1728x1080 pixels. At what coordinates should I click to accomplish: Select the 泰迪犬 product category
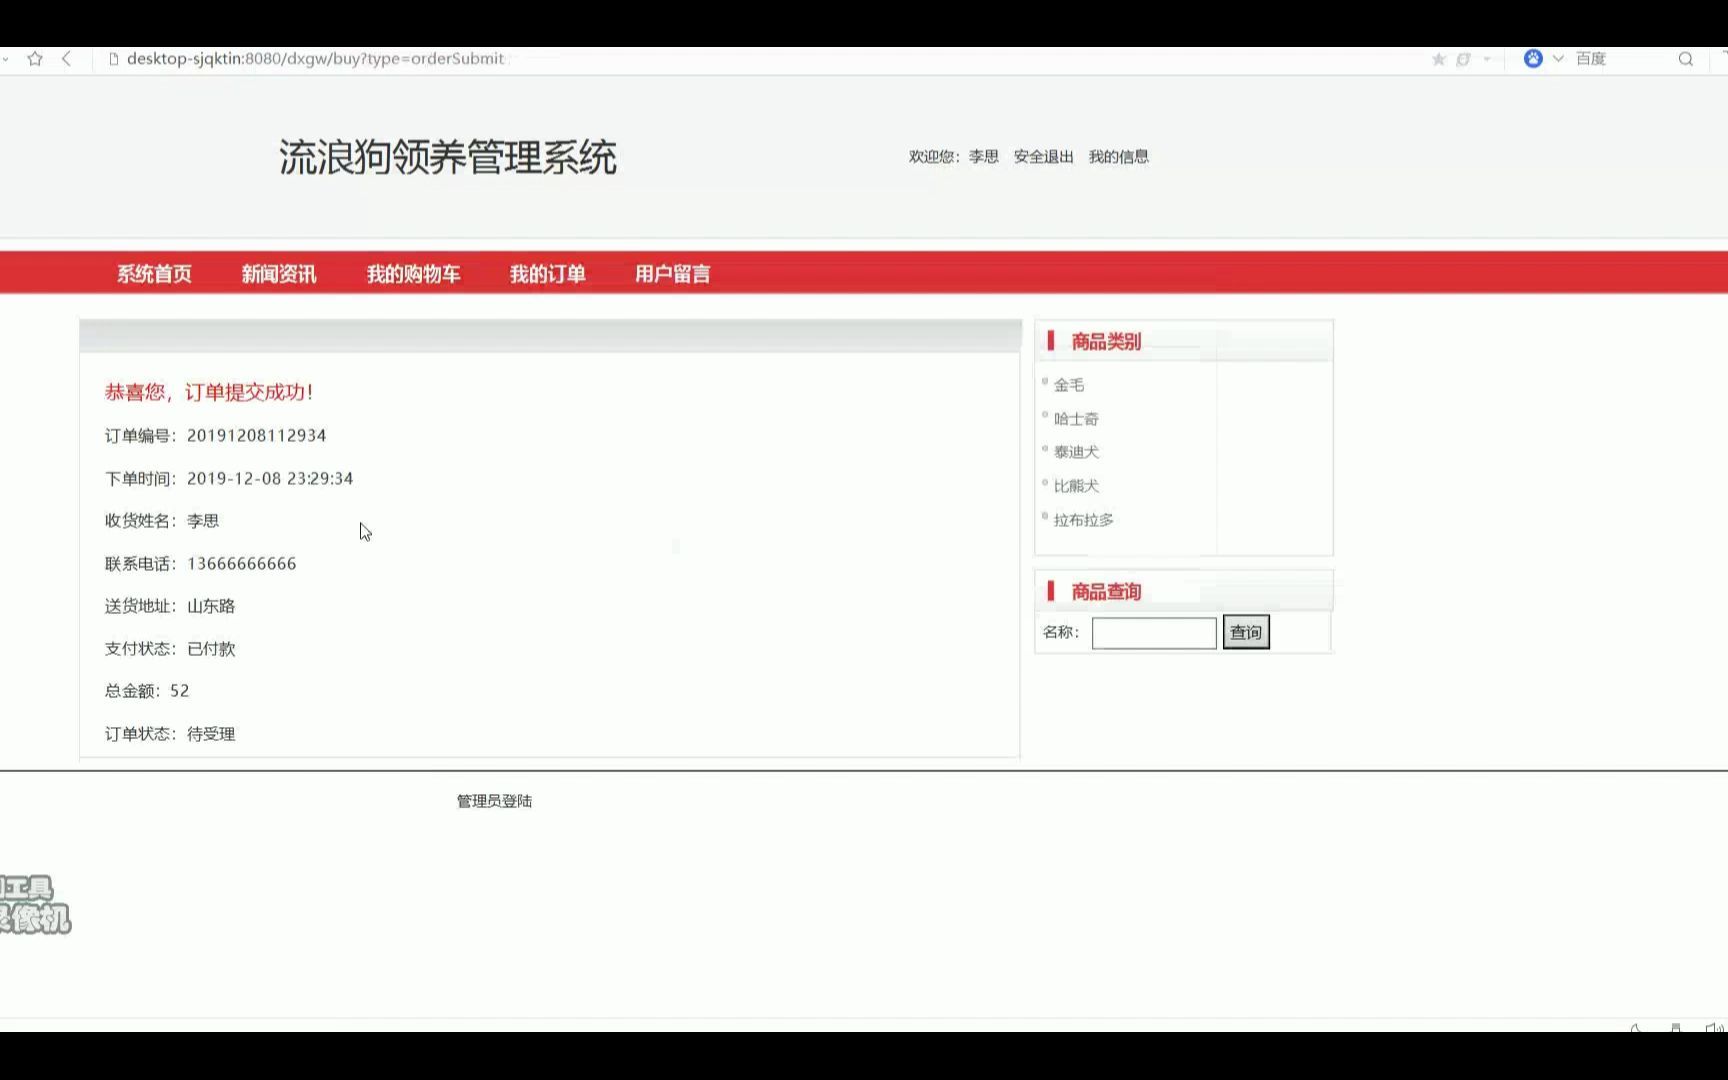click(x=1076, y=452)
